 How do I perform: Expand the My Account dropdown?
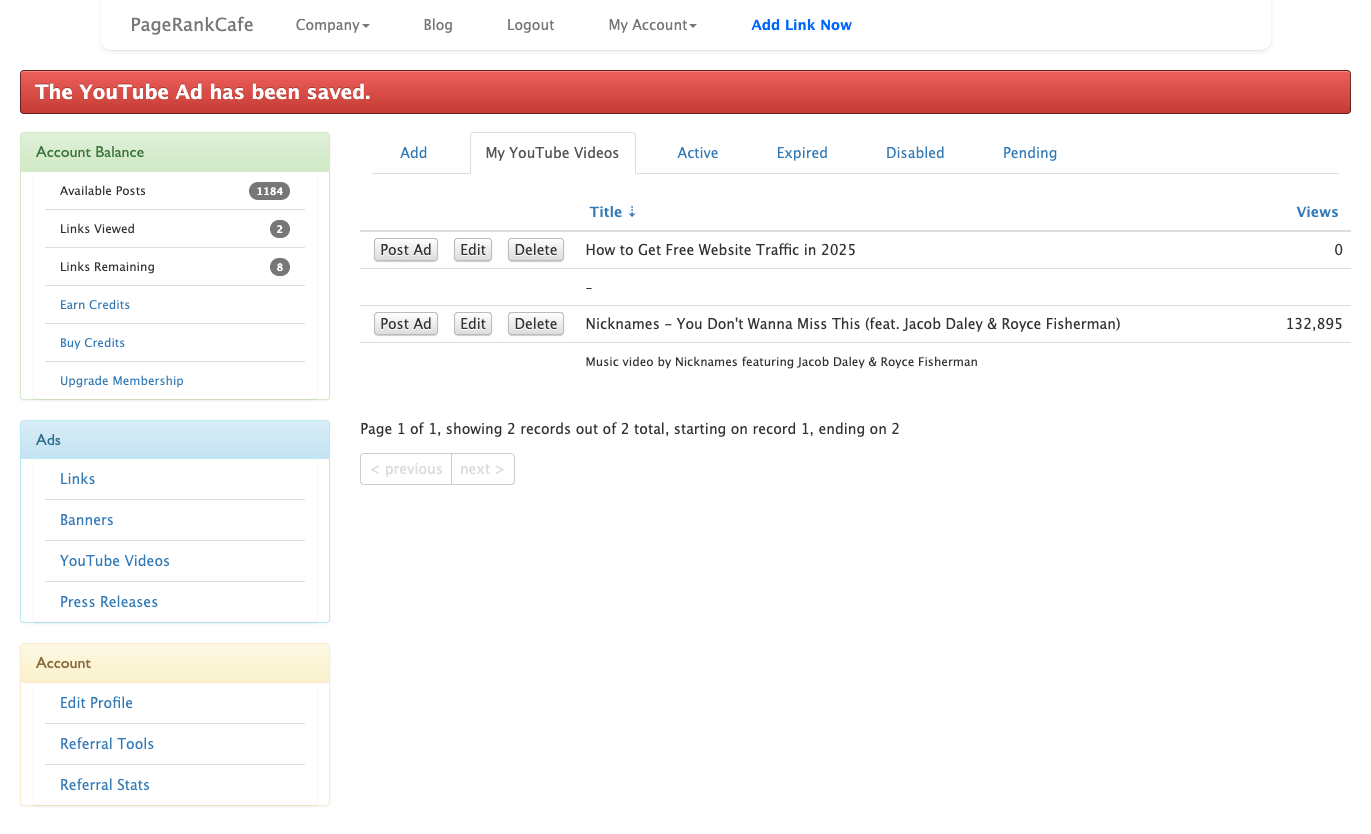coord(652,25)
